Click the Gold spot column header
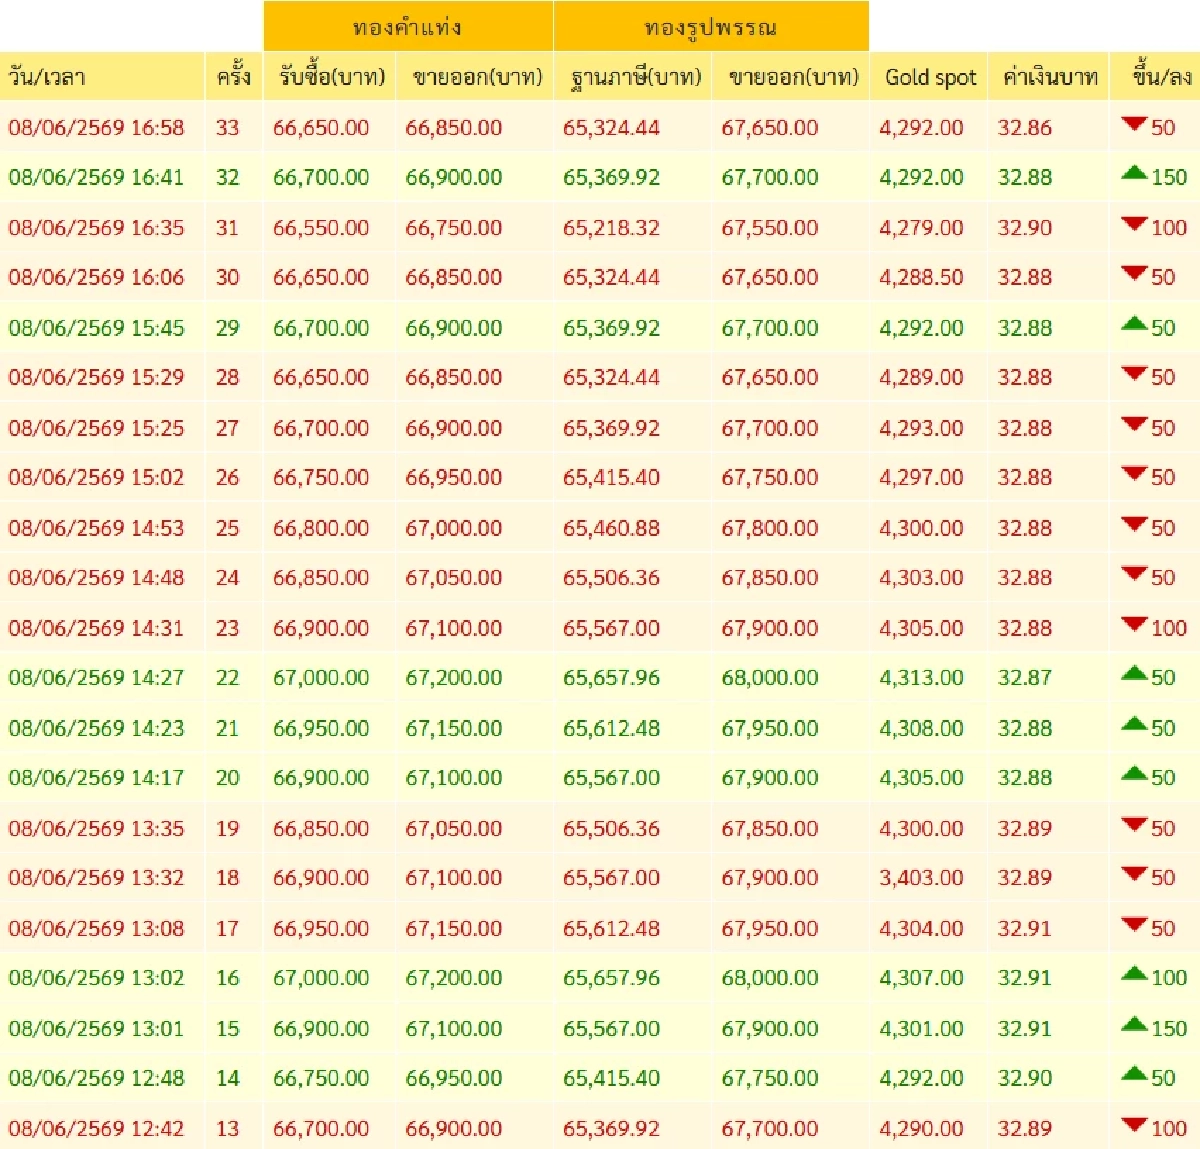 [930, 76]
